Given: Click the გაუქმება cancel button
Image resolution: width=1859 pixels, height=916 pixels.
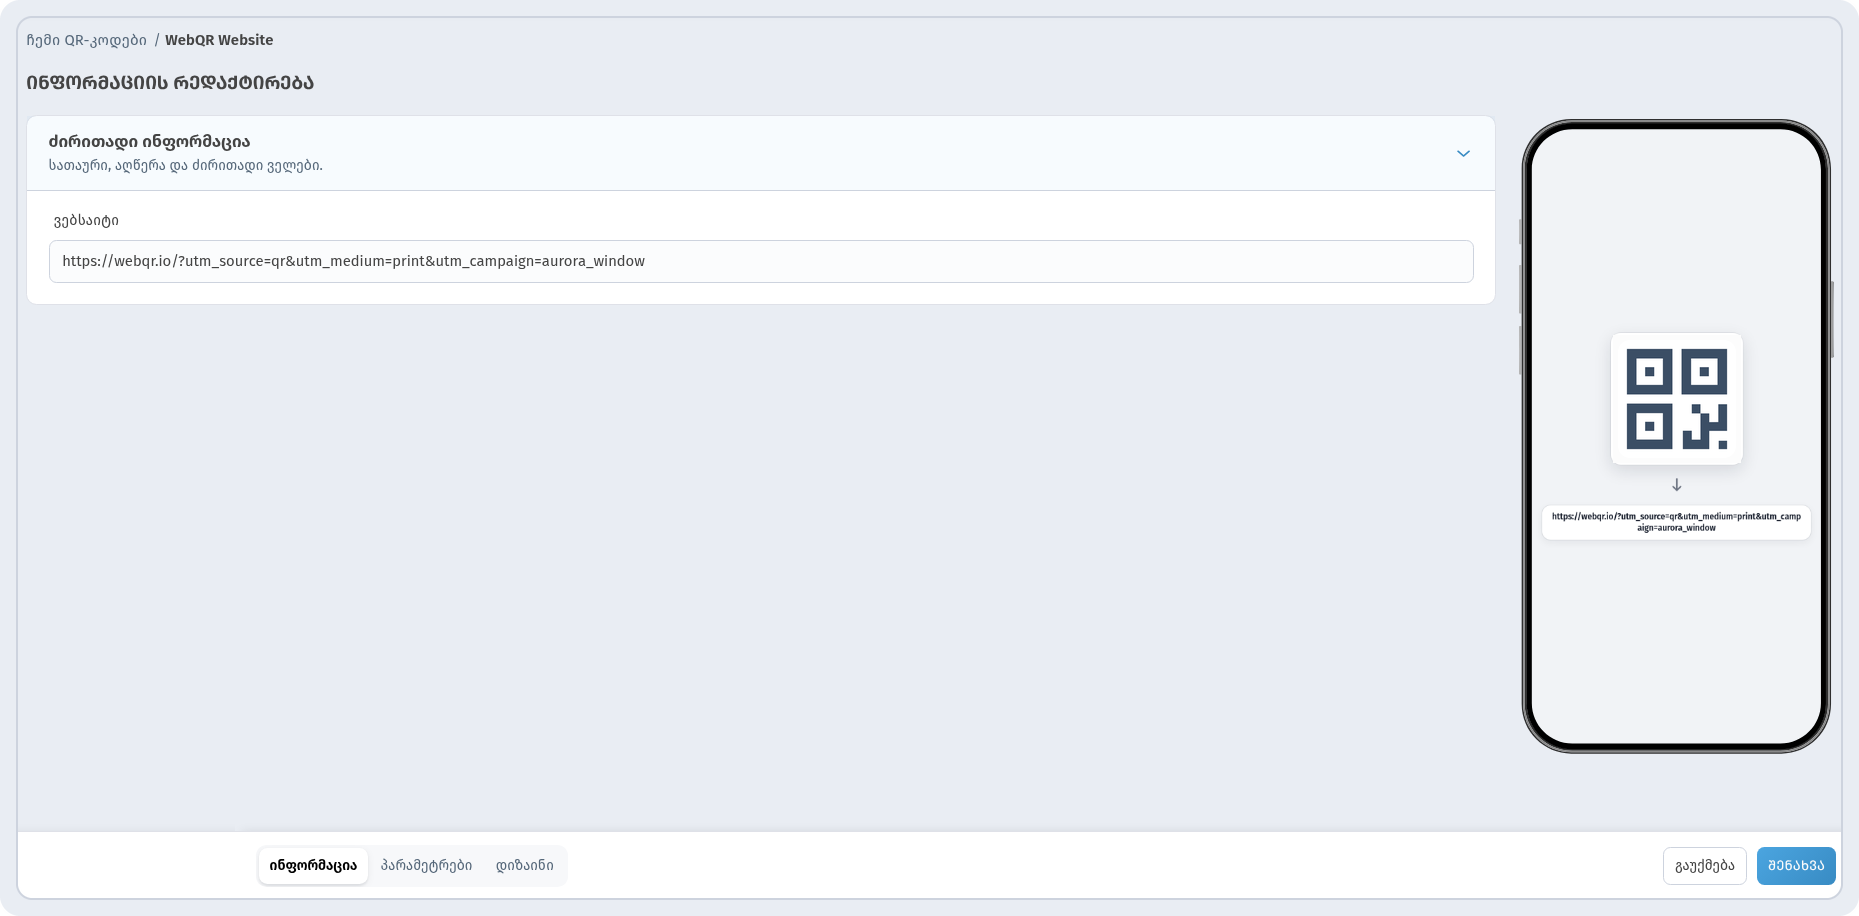Looking at the screenshot, I should [x=1705, y=866].
